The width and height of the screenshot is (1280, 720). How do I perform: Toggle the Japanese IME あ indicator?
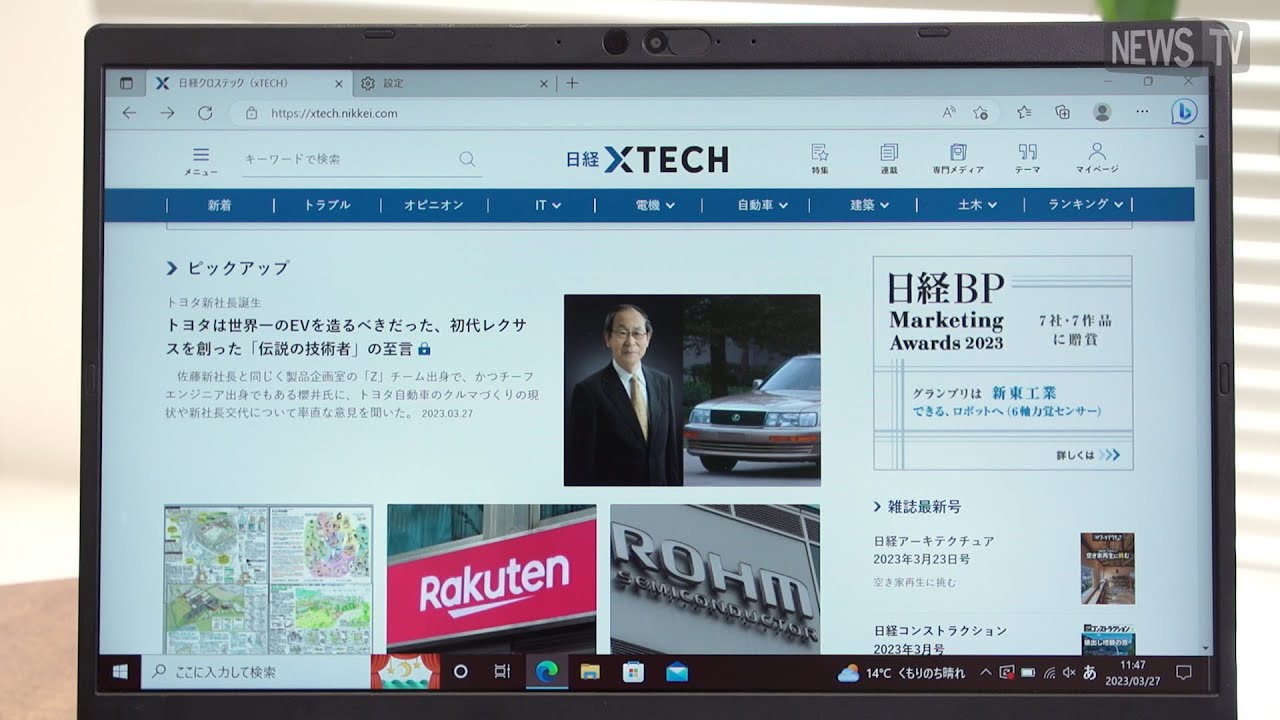[1089, 673]
